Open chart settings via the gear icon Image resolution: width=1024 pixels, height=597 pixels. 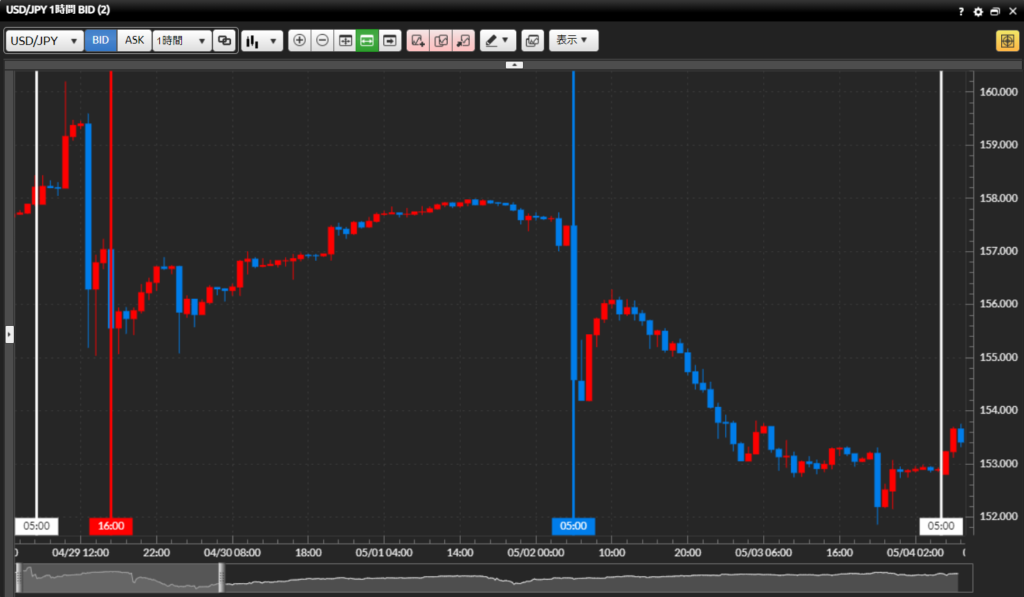(978, 11)
